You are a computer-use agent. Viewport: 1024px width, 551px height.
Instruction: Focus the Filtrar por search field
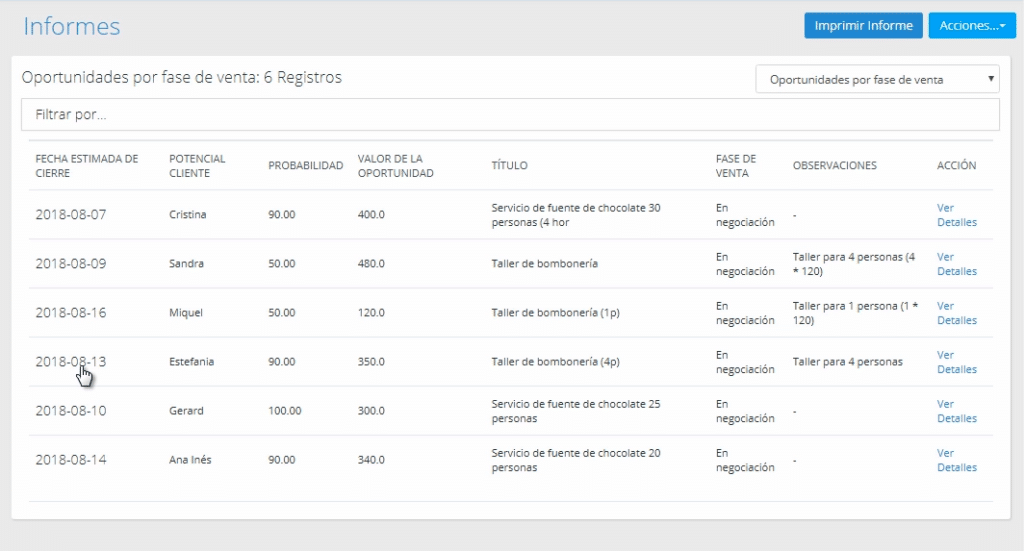click(510, 115)
